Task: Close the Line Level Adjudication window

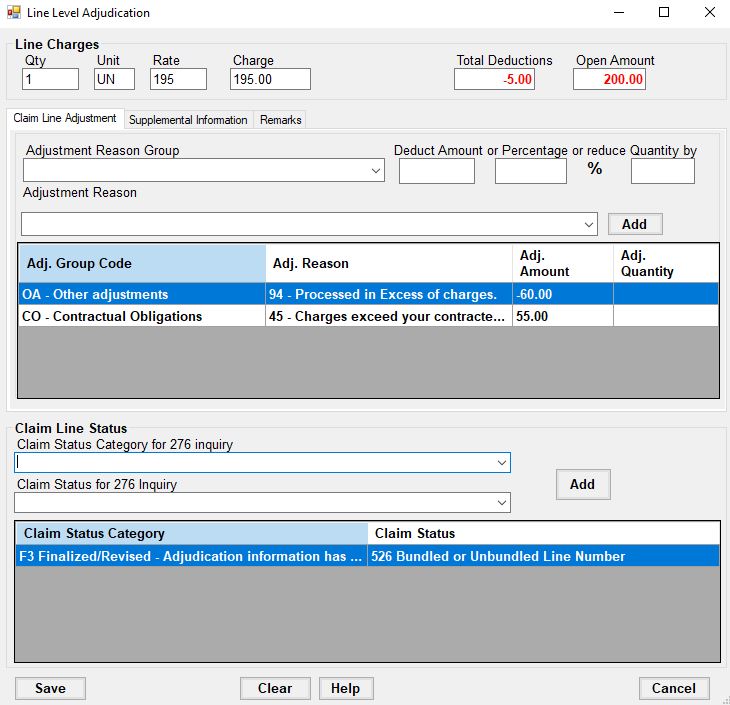Action: tap(710, 12)
